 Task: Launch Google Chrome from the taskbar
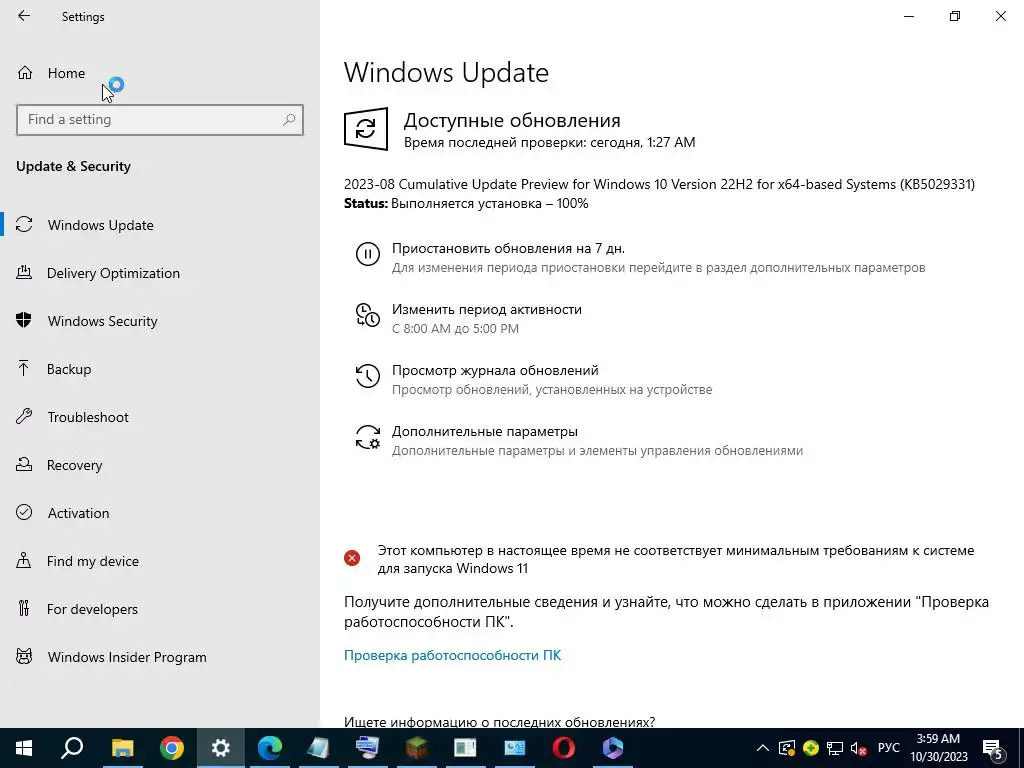pos(172,748)
